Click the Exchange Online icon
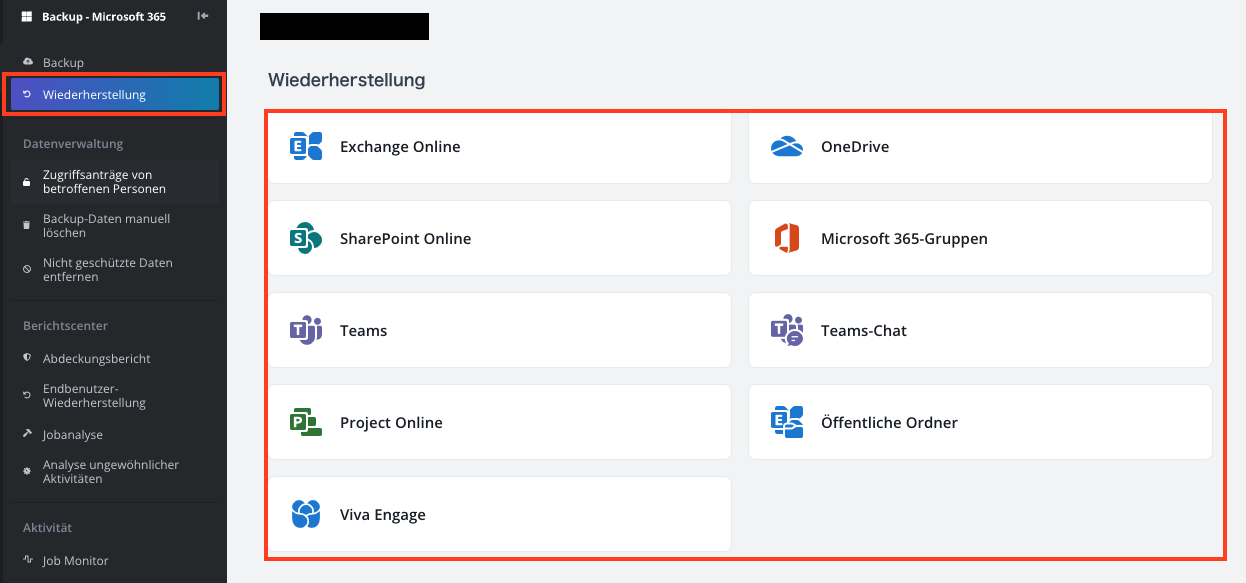The image size is (1246, 583). [306, 147]
